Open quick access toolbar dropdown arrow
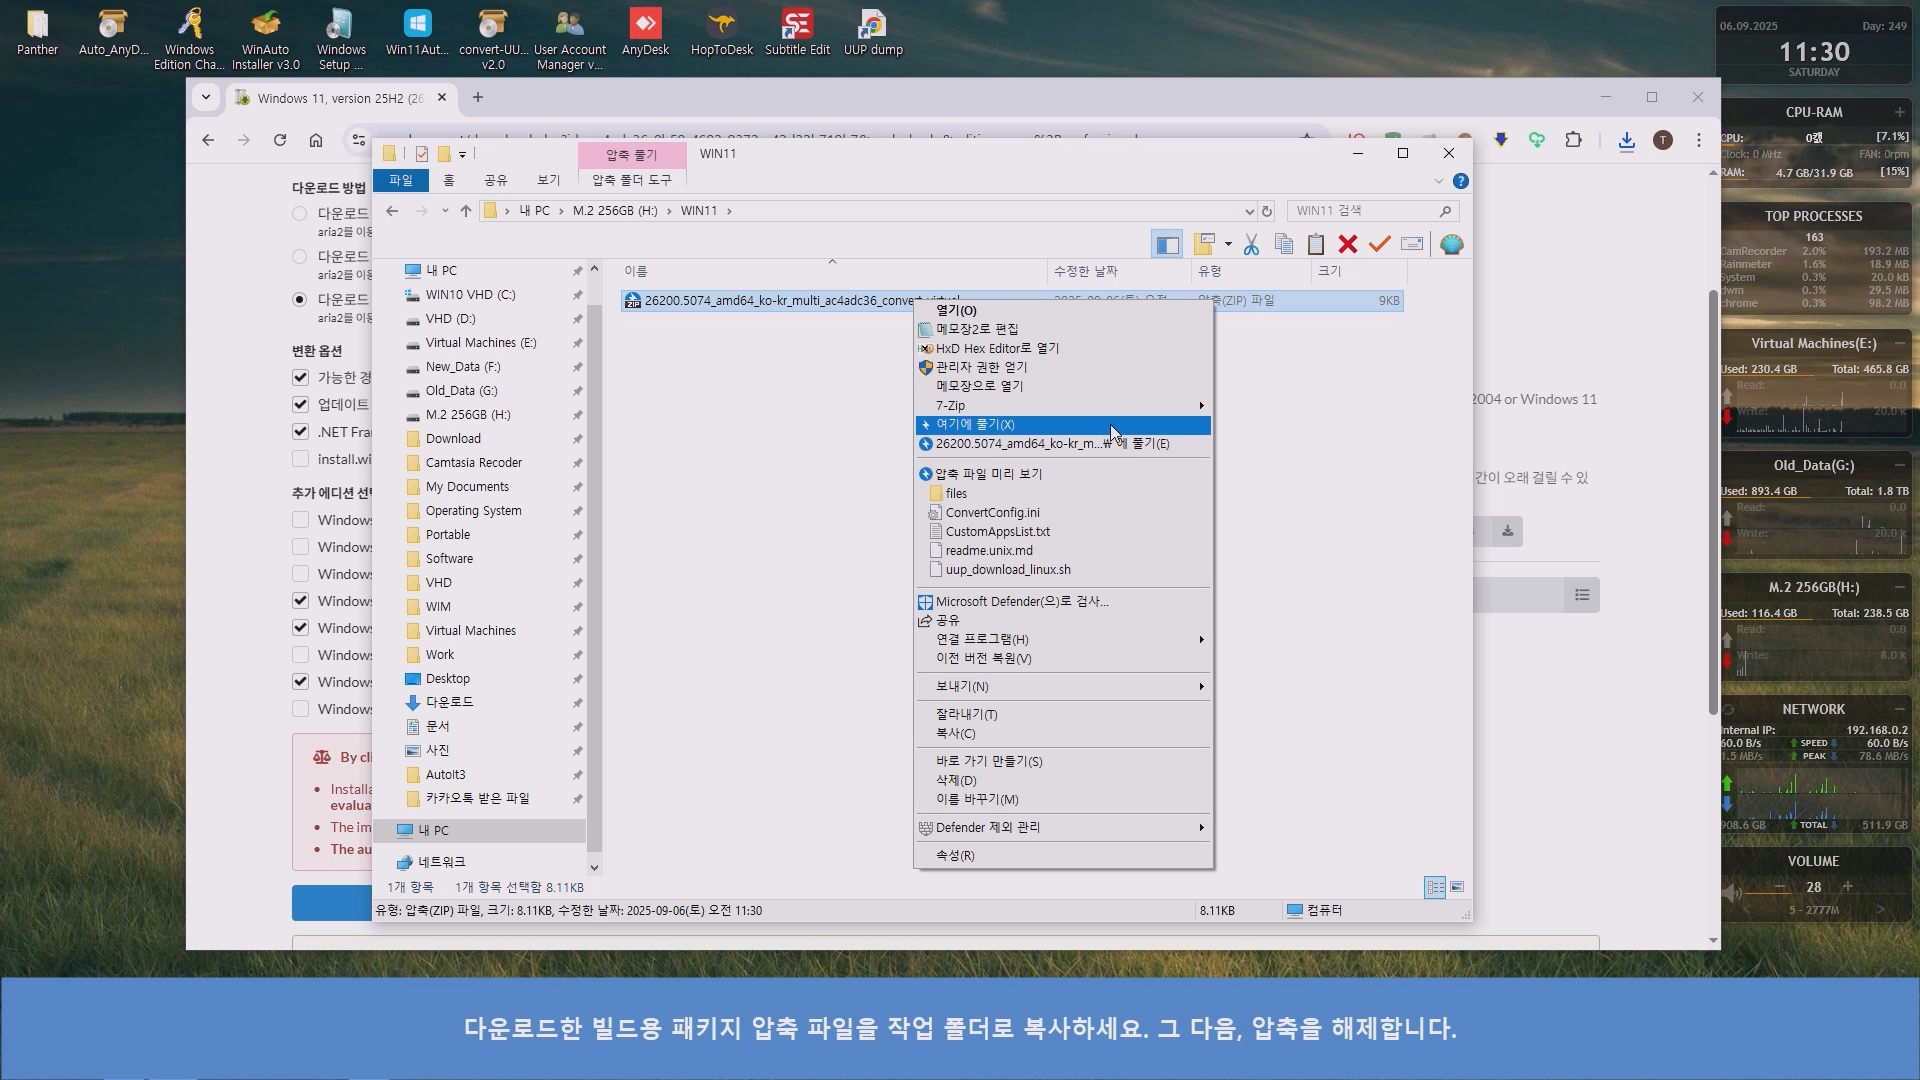Screen dimensions: 1920x1080 coord(462,154)
